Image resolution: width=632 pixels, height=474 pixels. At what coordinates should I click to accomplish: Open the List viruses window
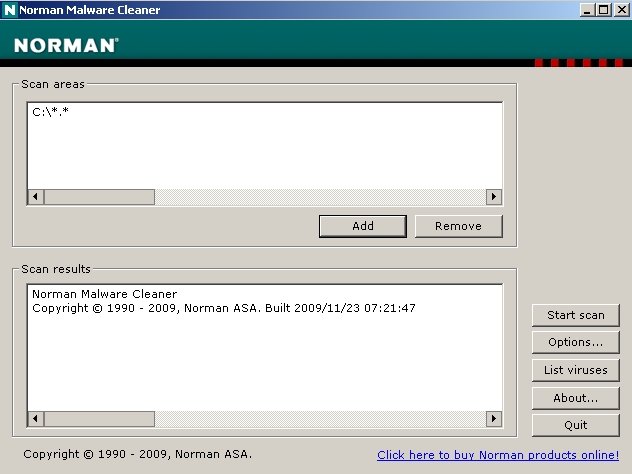pyautogui.click(x=576, y=370)
